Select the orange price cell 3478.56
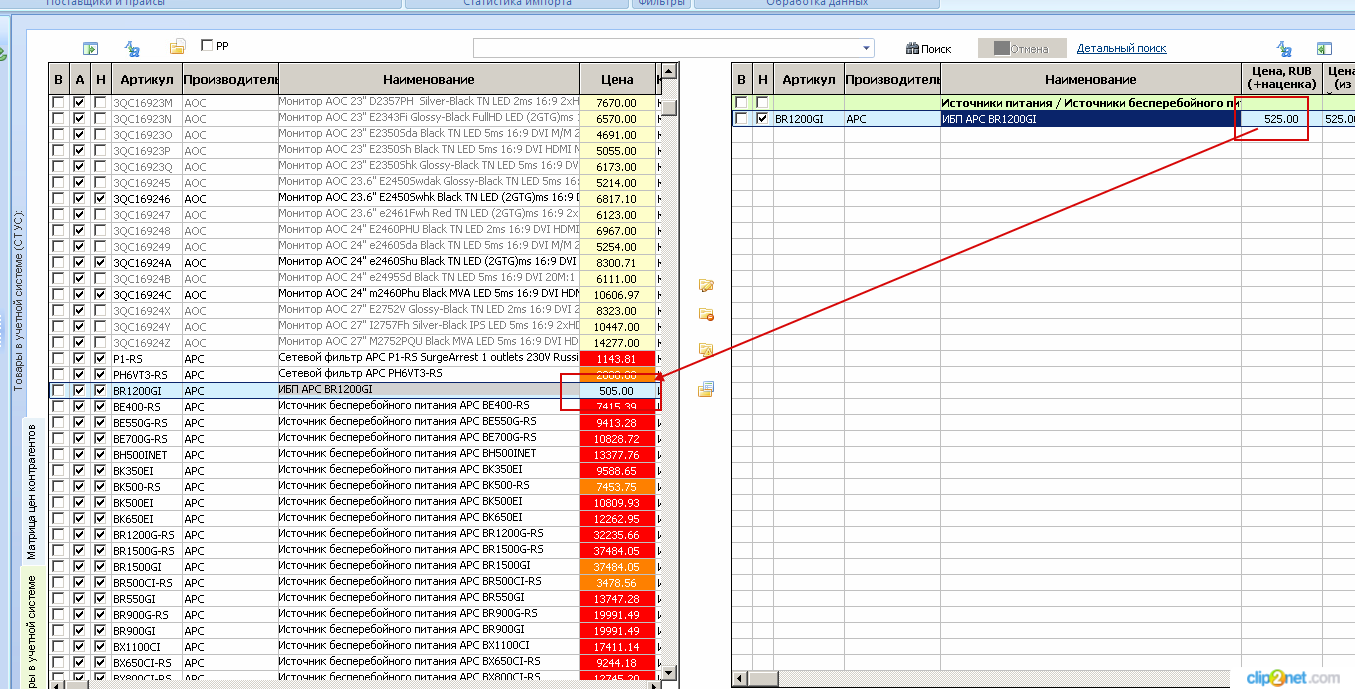The image size is (1355, 689). coord(617,583)
